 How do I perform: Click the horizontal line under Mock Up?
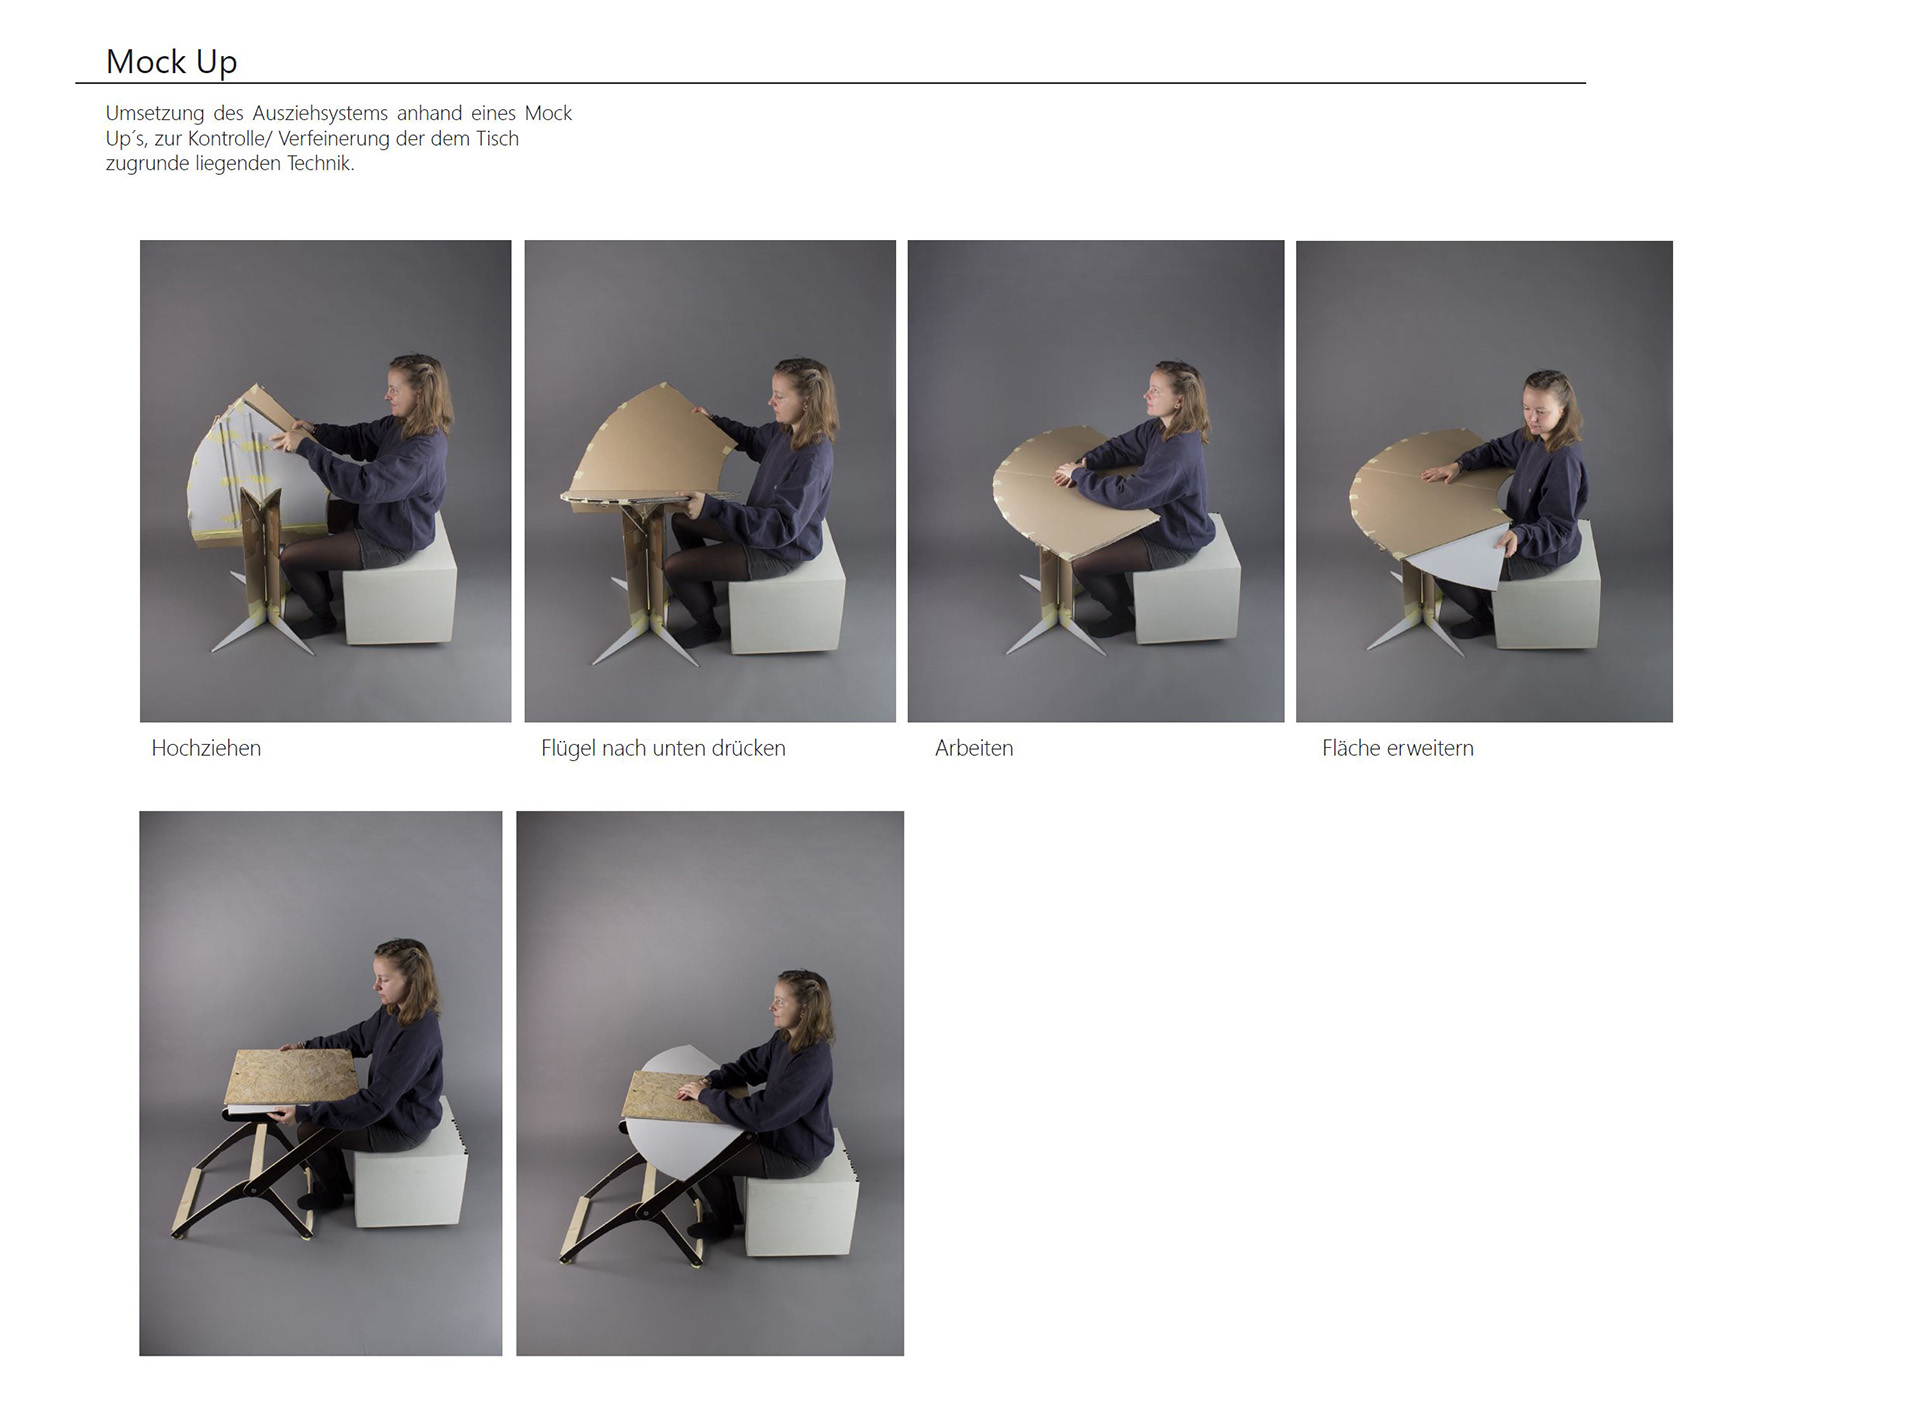830,83
